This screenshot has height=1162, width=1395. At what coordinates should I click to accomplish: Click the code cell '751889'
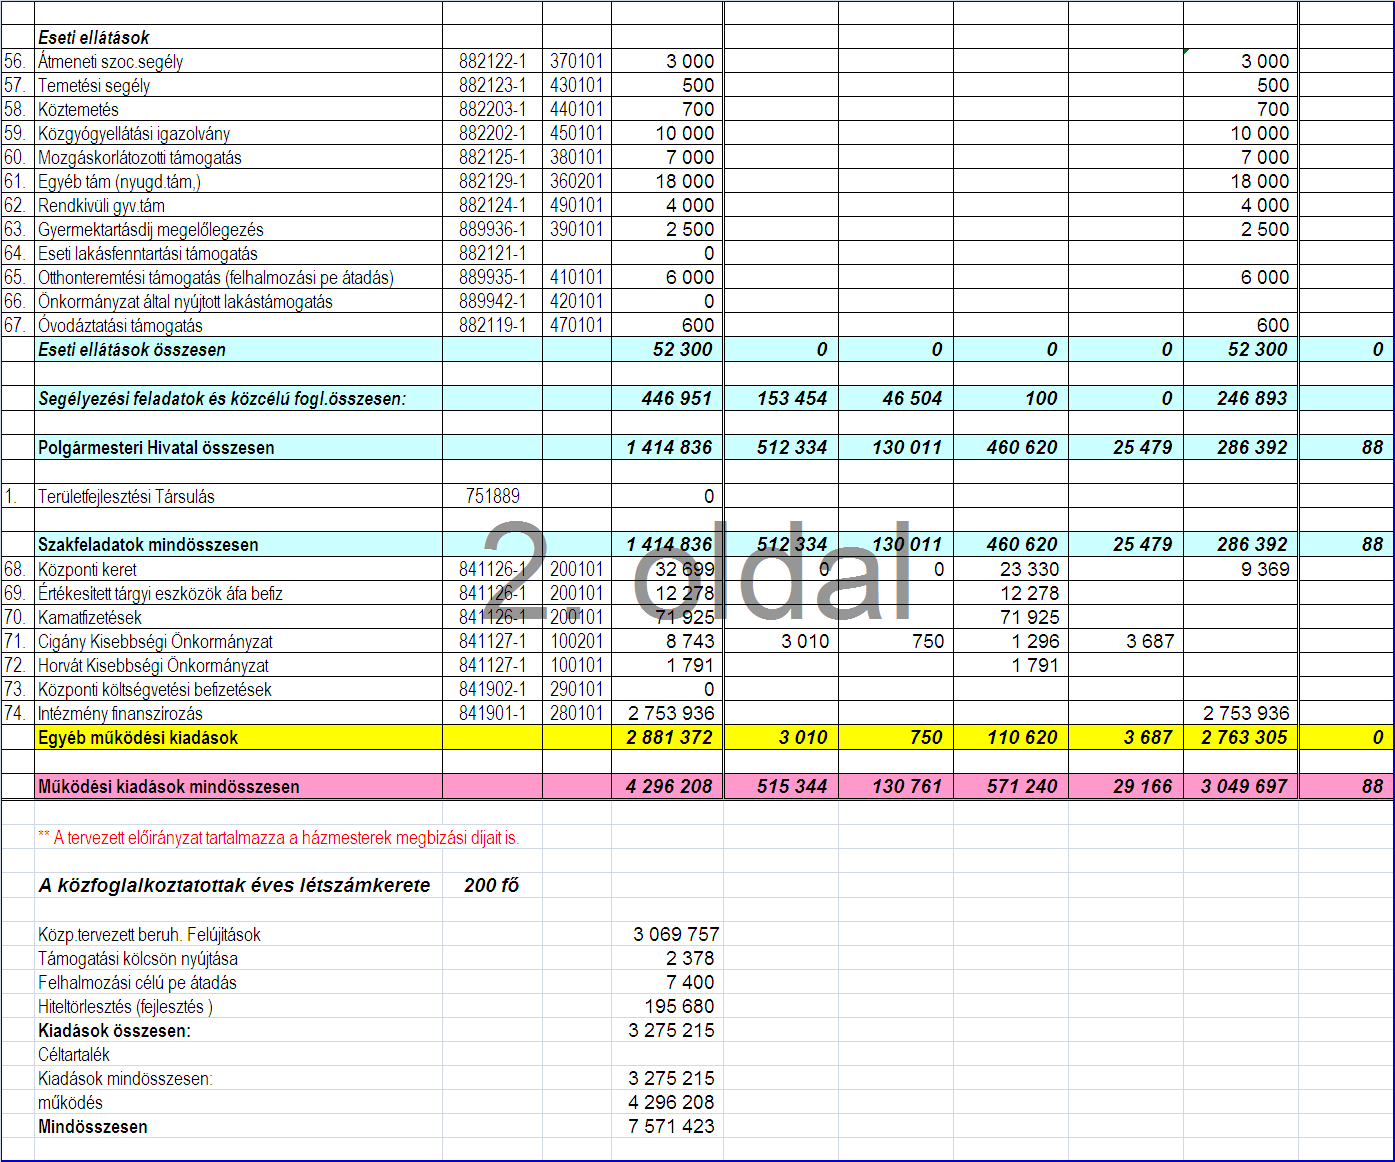[x=493, y=496]
